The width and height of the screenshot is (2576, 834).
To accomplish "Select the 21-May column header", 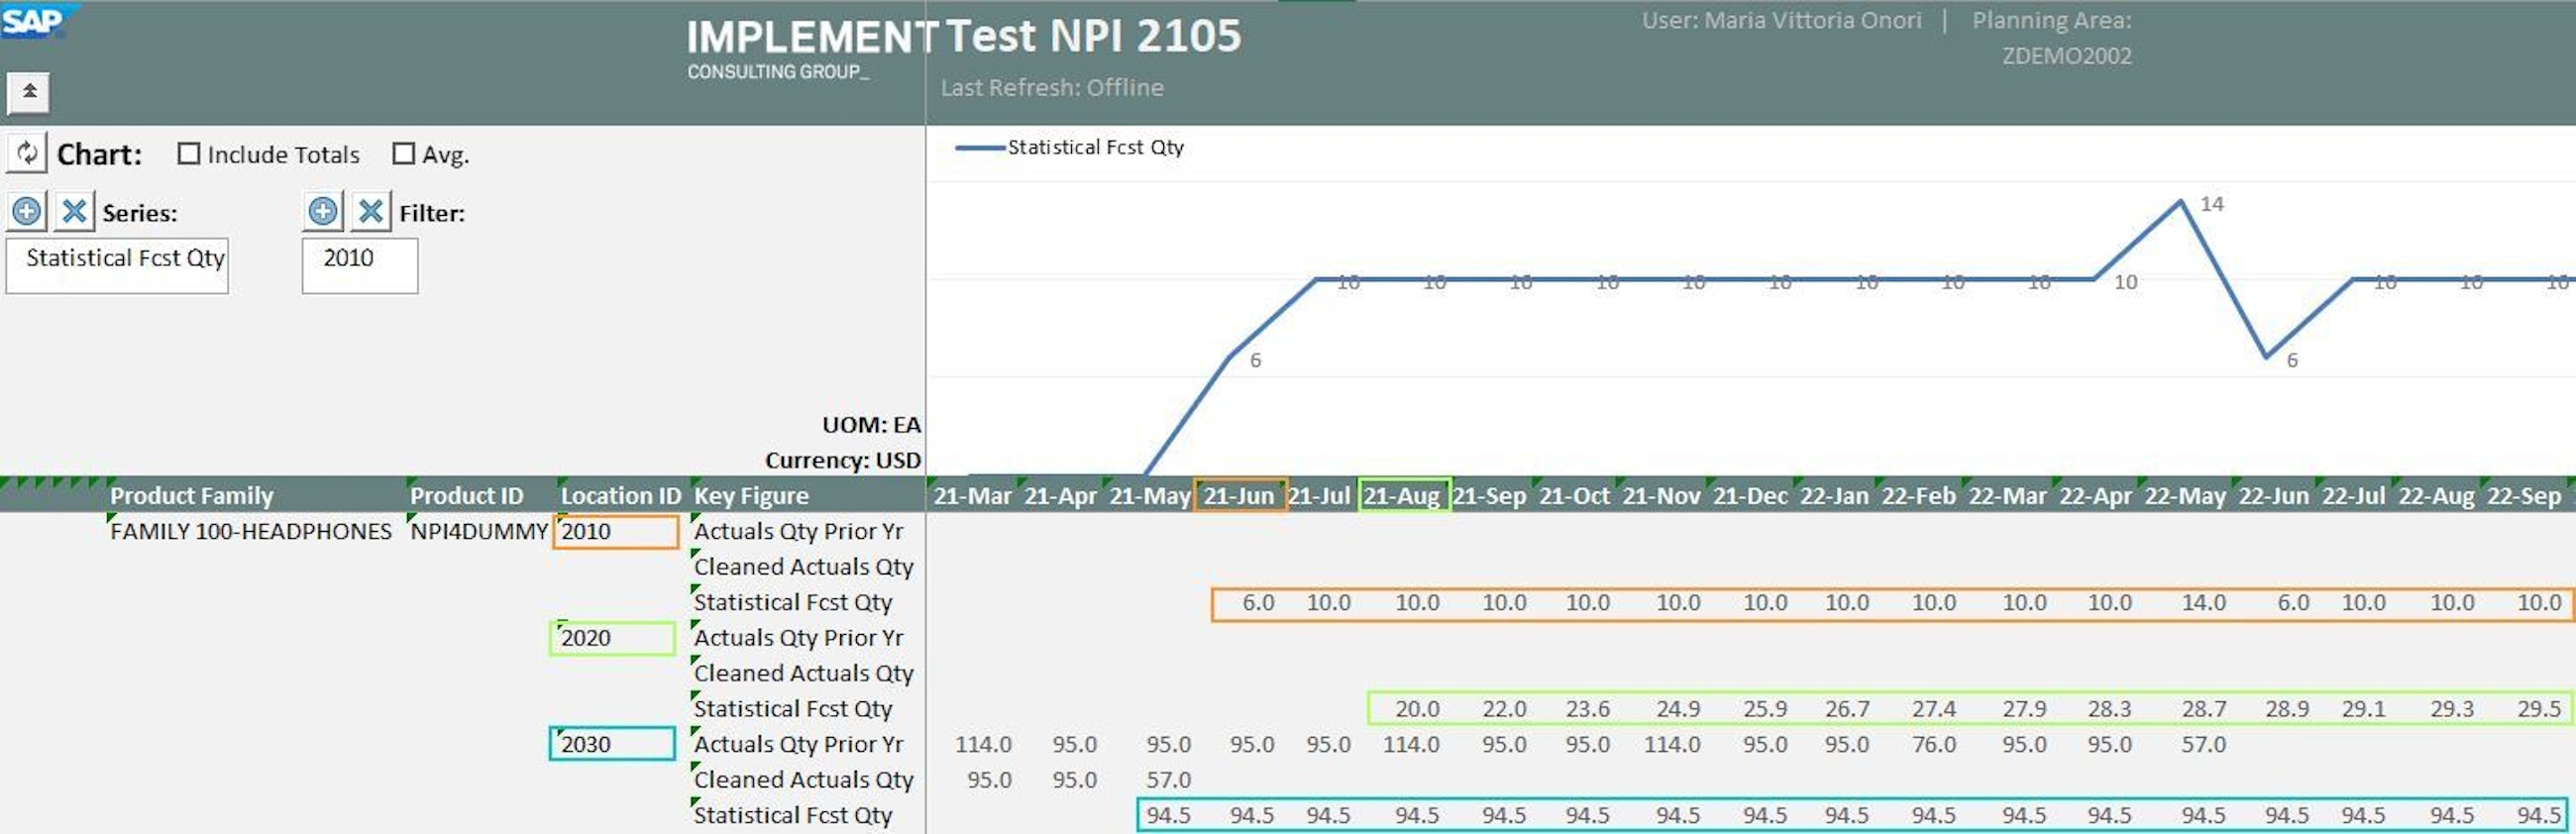I will [1150, 495].
